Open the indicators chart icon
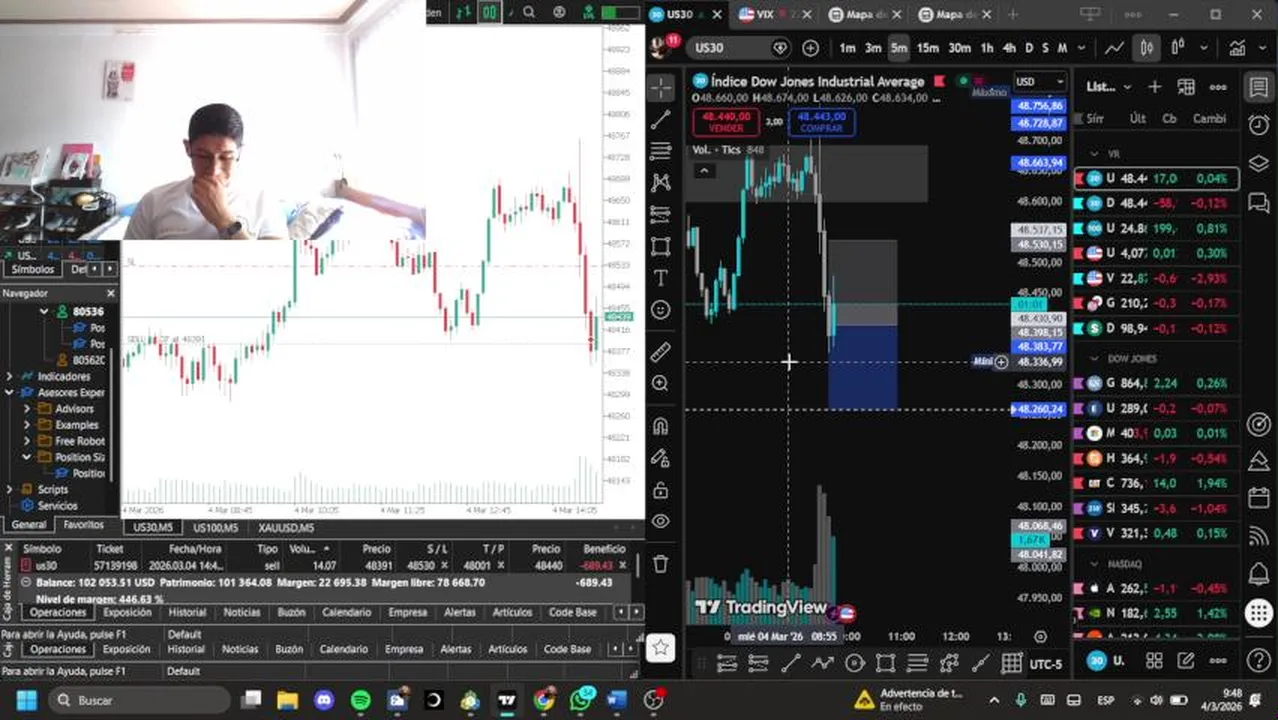This screenshot has width=1278, height=720. 1238,48
